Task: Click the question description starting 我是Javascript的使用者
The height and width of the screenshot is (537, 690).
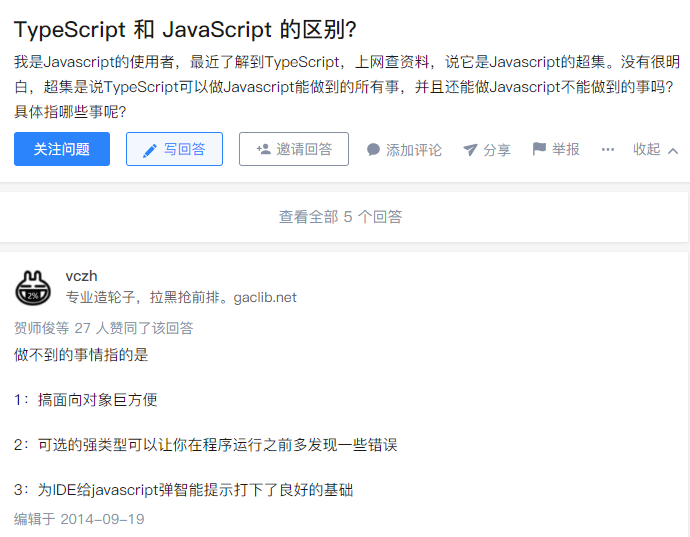Action: 347,87
